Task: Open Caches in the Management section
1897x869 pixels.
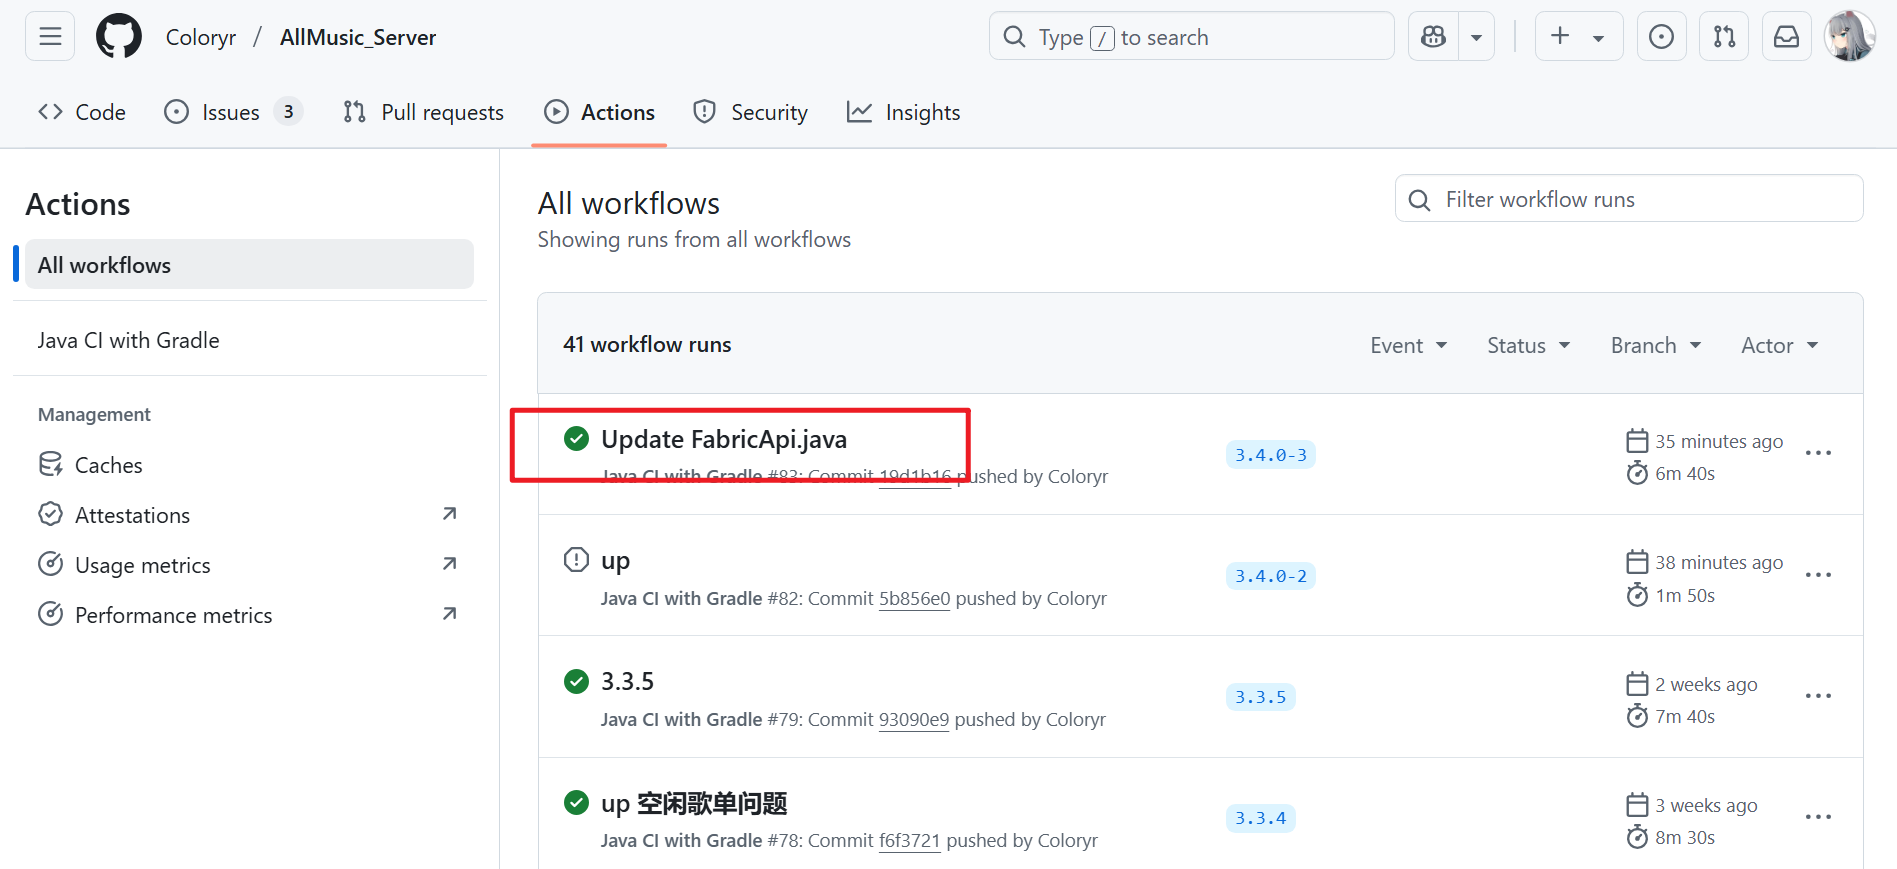Action: click(x=108, y=465)
